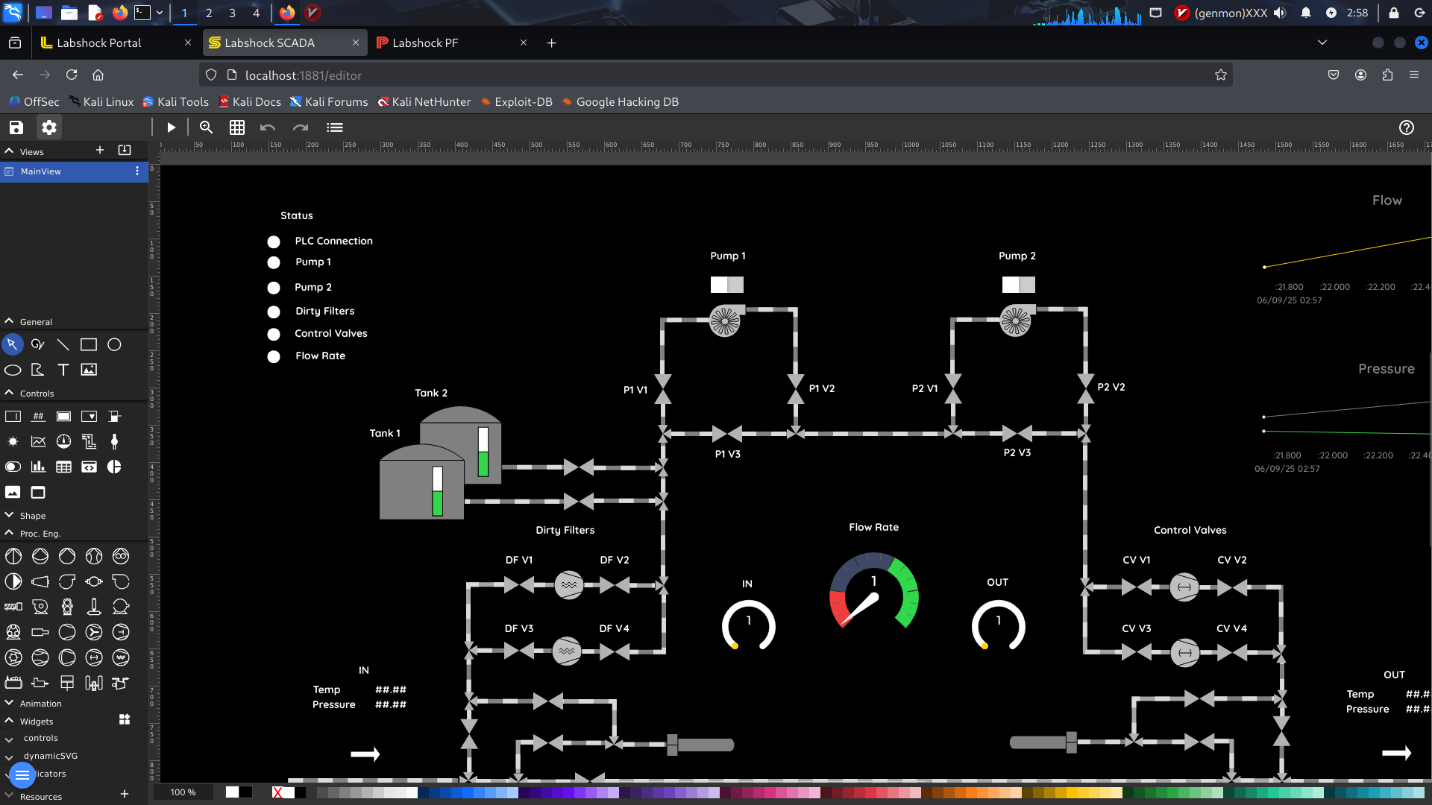
Task: Switch to the Labshock PF tab
Action: 425,43
